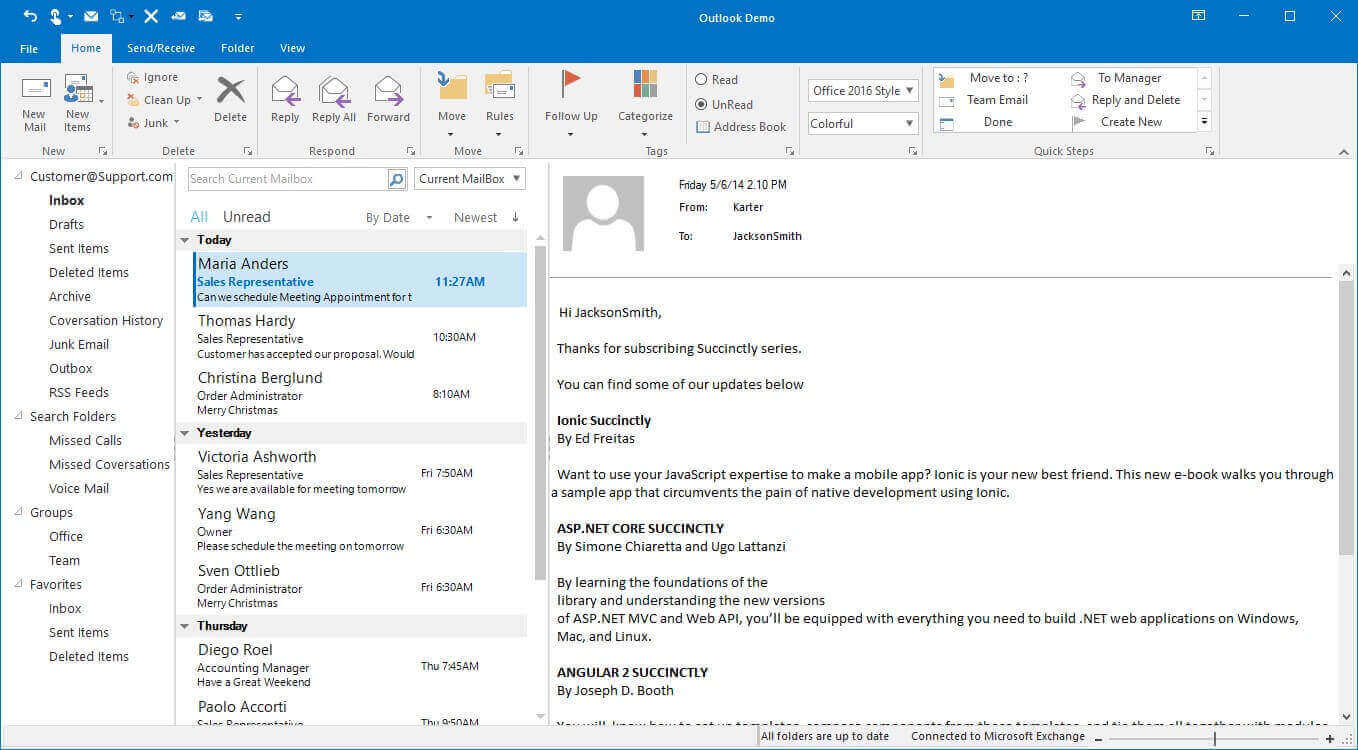Viewport: 1358px width, 750px height.
Task: Click the Categorize color grid icon
Action: 645,85
